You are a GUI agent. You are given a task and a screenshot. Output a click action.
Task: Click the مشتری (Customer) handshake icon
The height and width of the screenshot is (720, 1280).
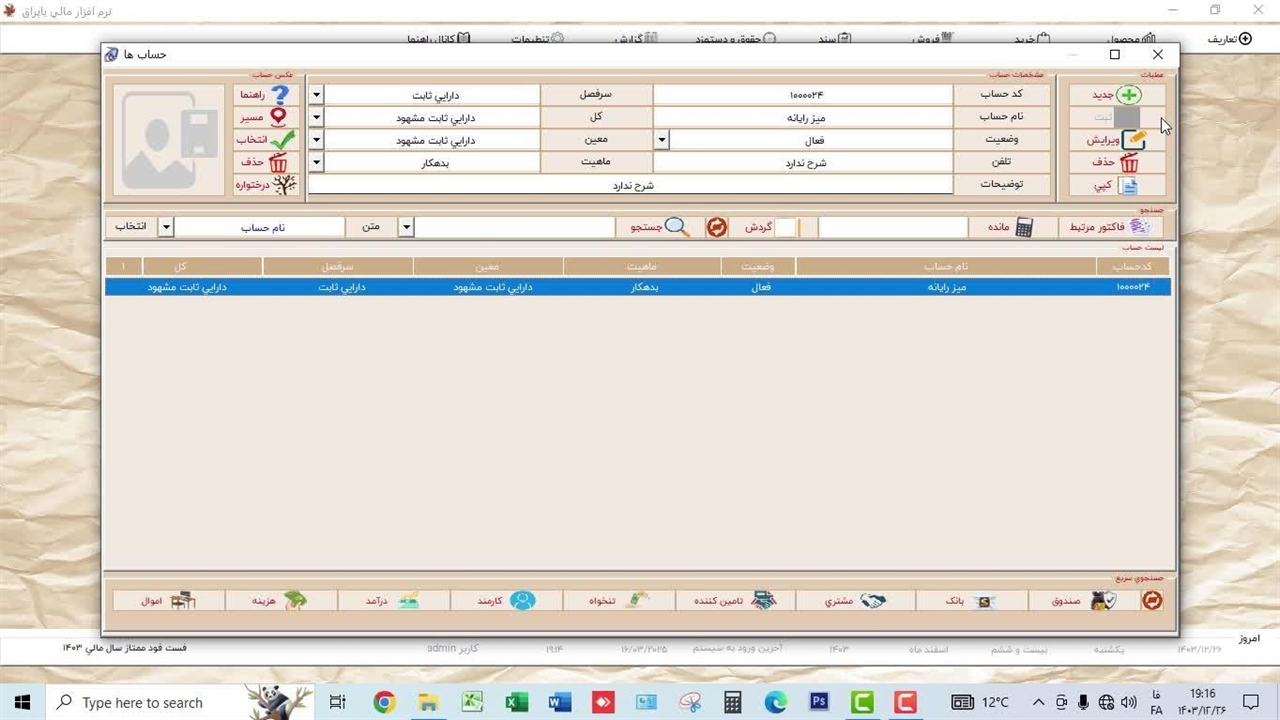pyautogui.click(x=873, y=601)
